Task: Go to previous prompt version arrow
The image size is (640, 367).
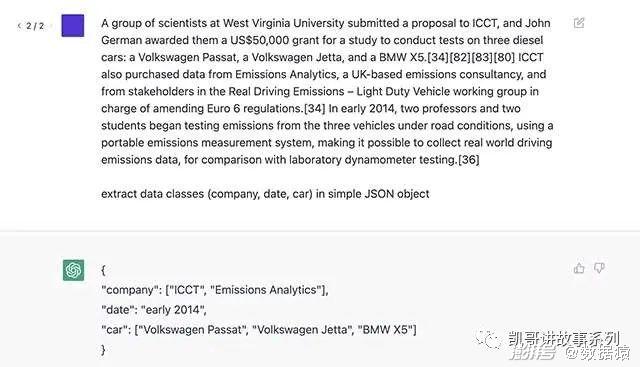Action: 19,26
